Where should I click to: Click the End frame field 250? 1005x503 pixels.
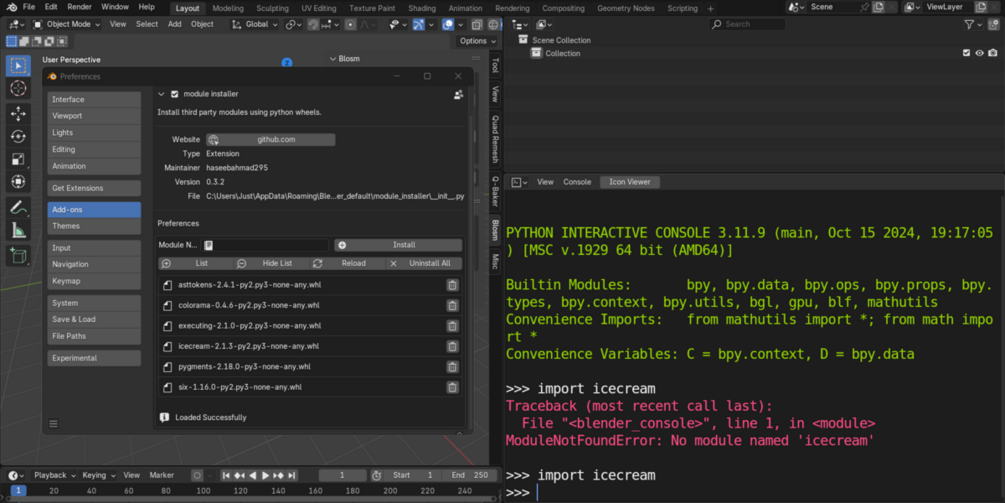[470, 475]
